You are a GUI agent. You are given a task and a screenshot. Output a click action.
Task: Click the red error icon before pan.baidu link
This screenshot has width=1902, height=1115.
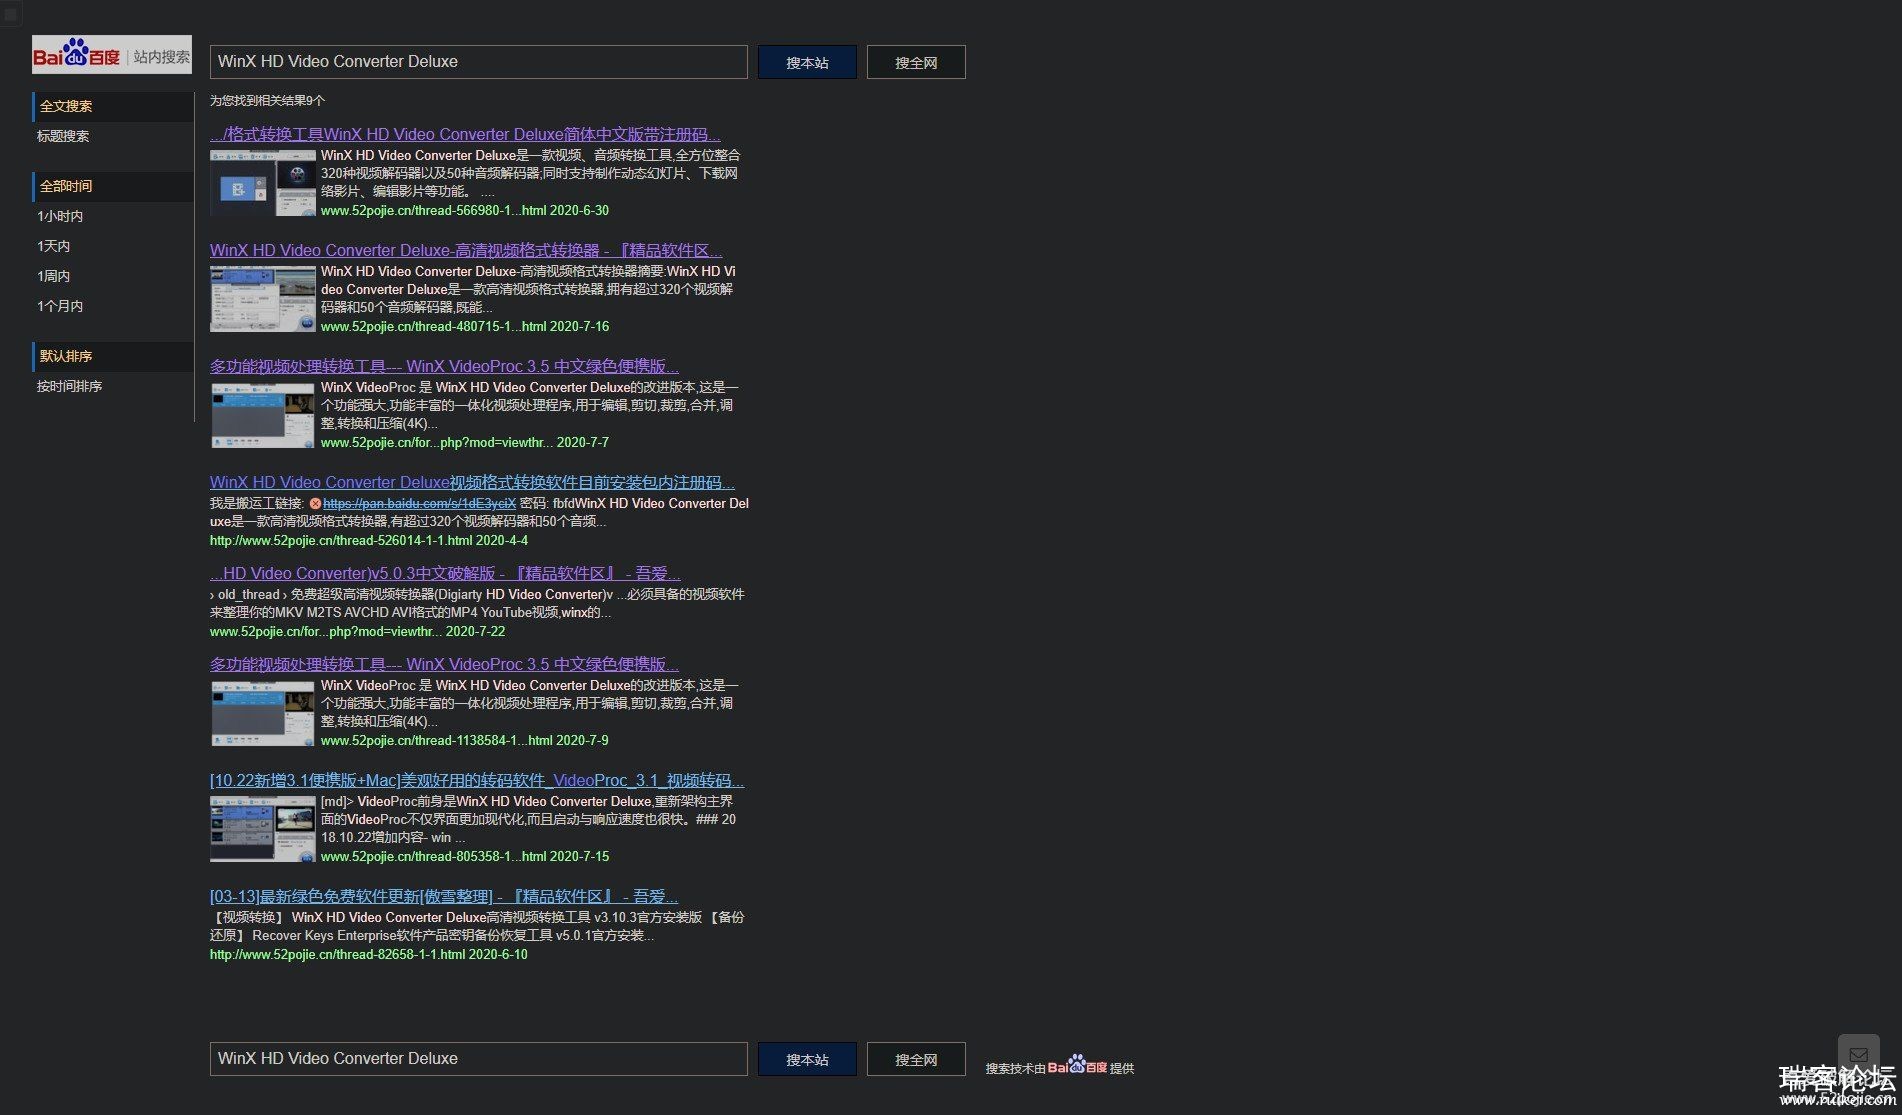click(315, 504)
